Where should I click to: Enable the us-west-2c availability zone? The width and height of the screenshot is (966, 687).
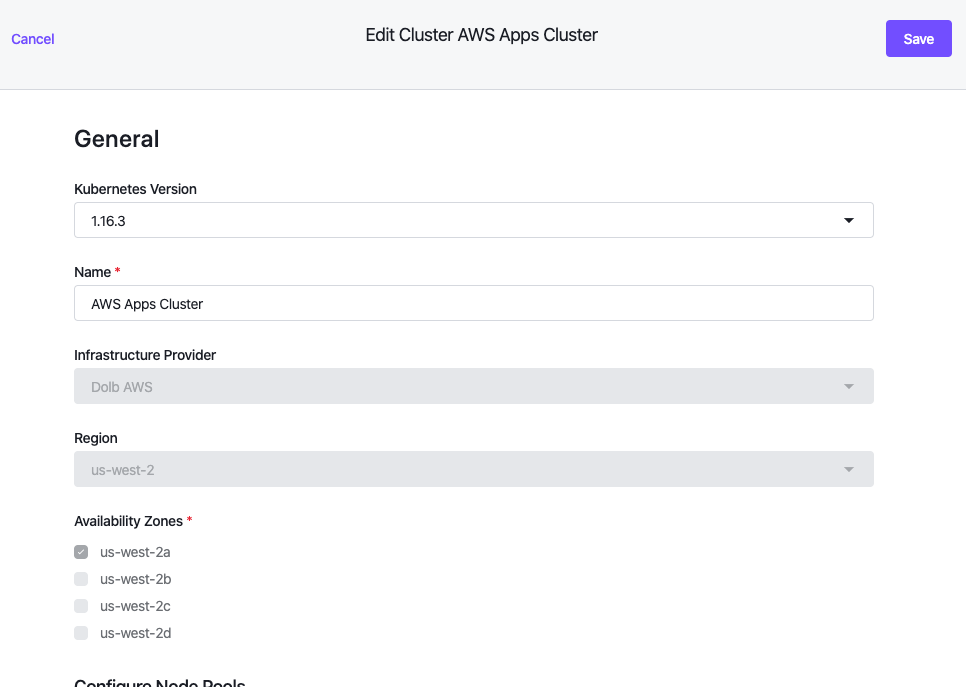point(81,606)
